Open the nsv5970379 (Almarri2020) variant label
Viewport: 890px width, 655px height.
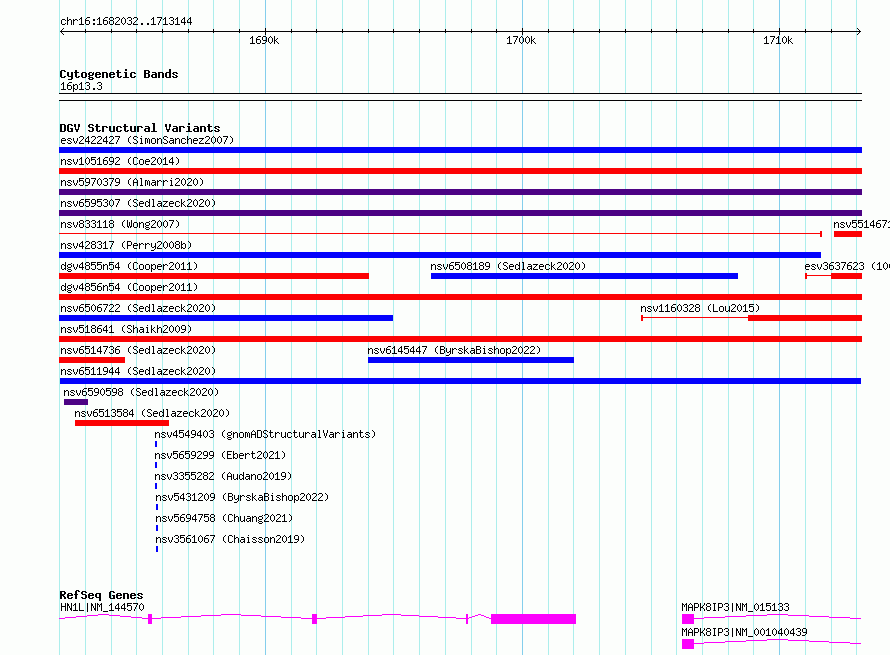coord(132,182)
